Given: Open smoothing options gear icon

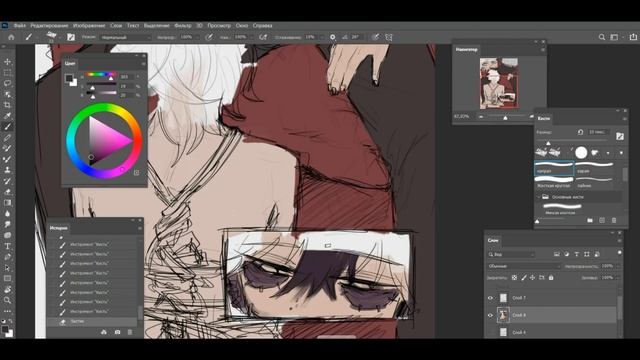Looking at the screenshot, I should (x=333, y=37).
